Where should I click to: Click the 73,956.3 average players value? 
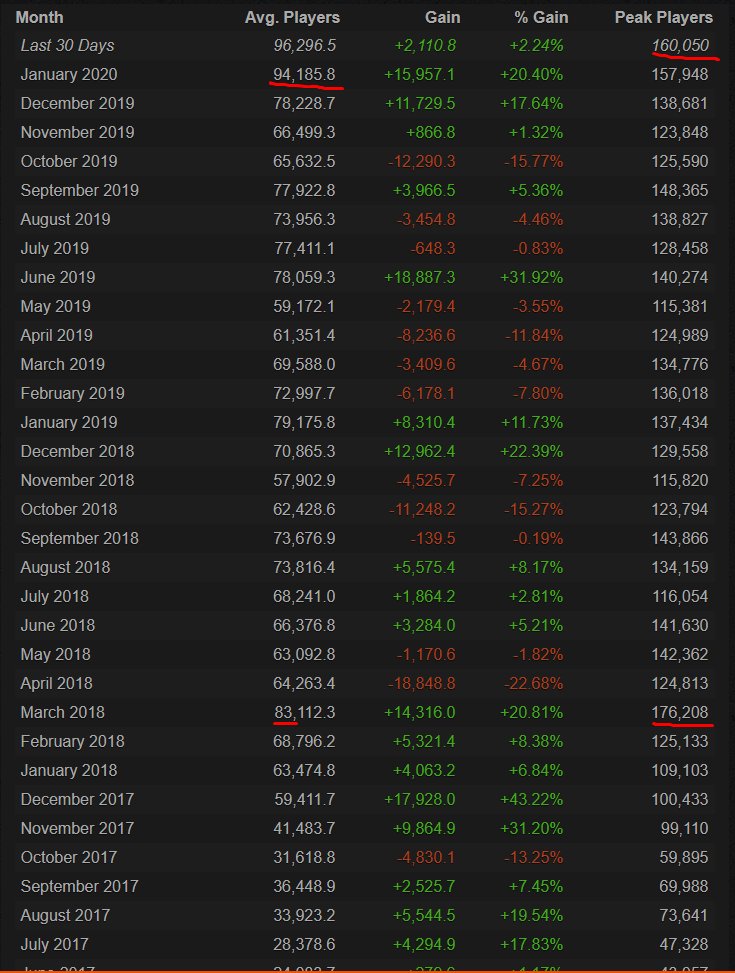(304, 219)
